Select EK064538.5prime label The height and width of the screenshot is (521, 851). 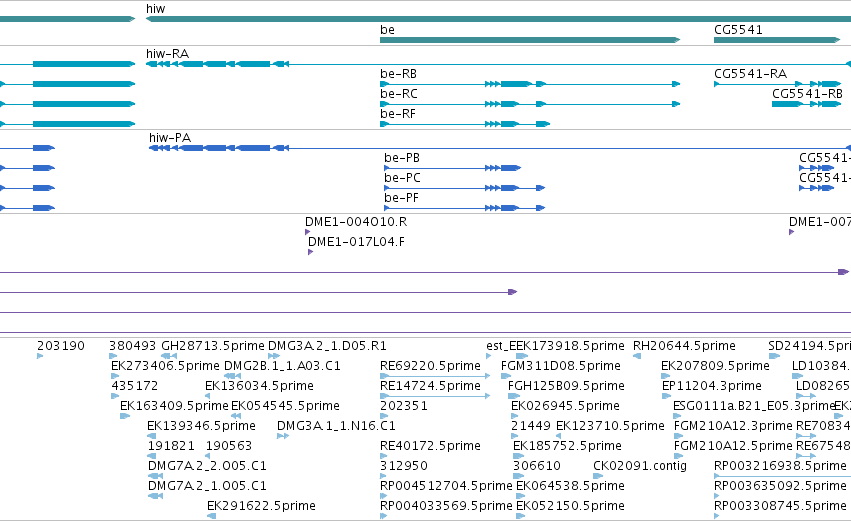pos(570,486)
